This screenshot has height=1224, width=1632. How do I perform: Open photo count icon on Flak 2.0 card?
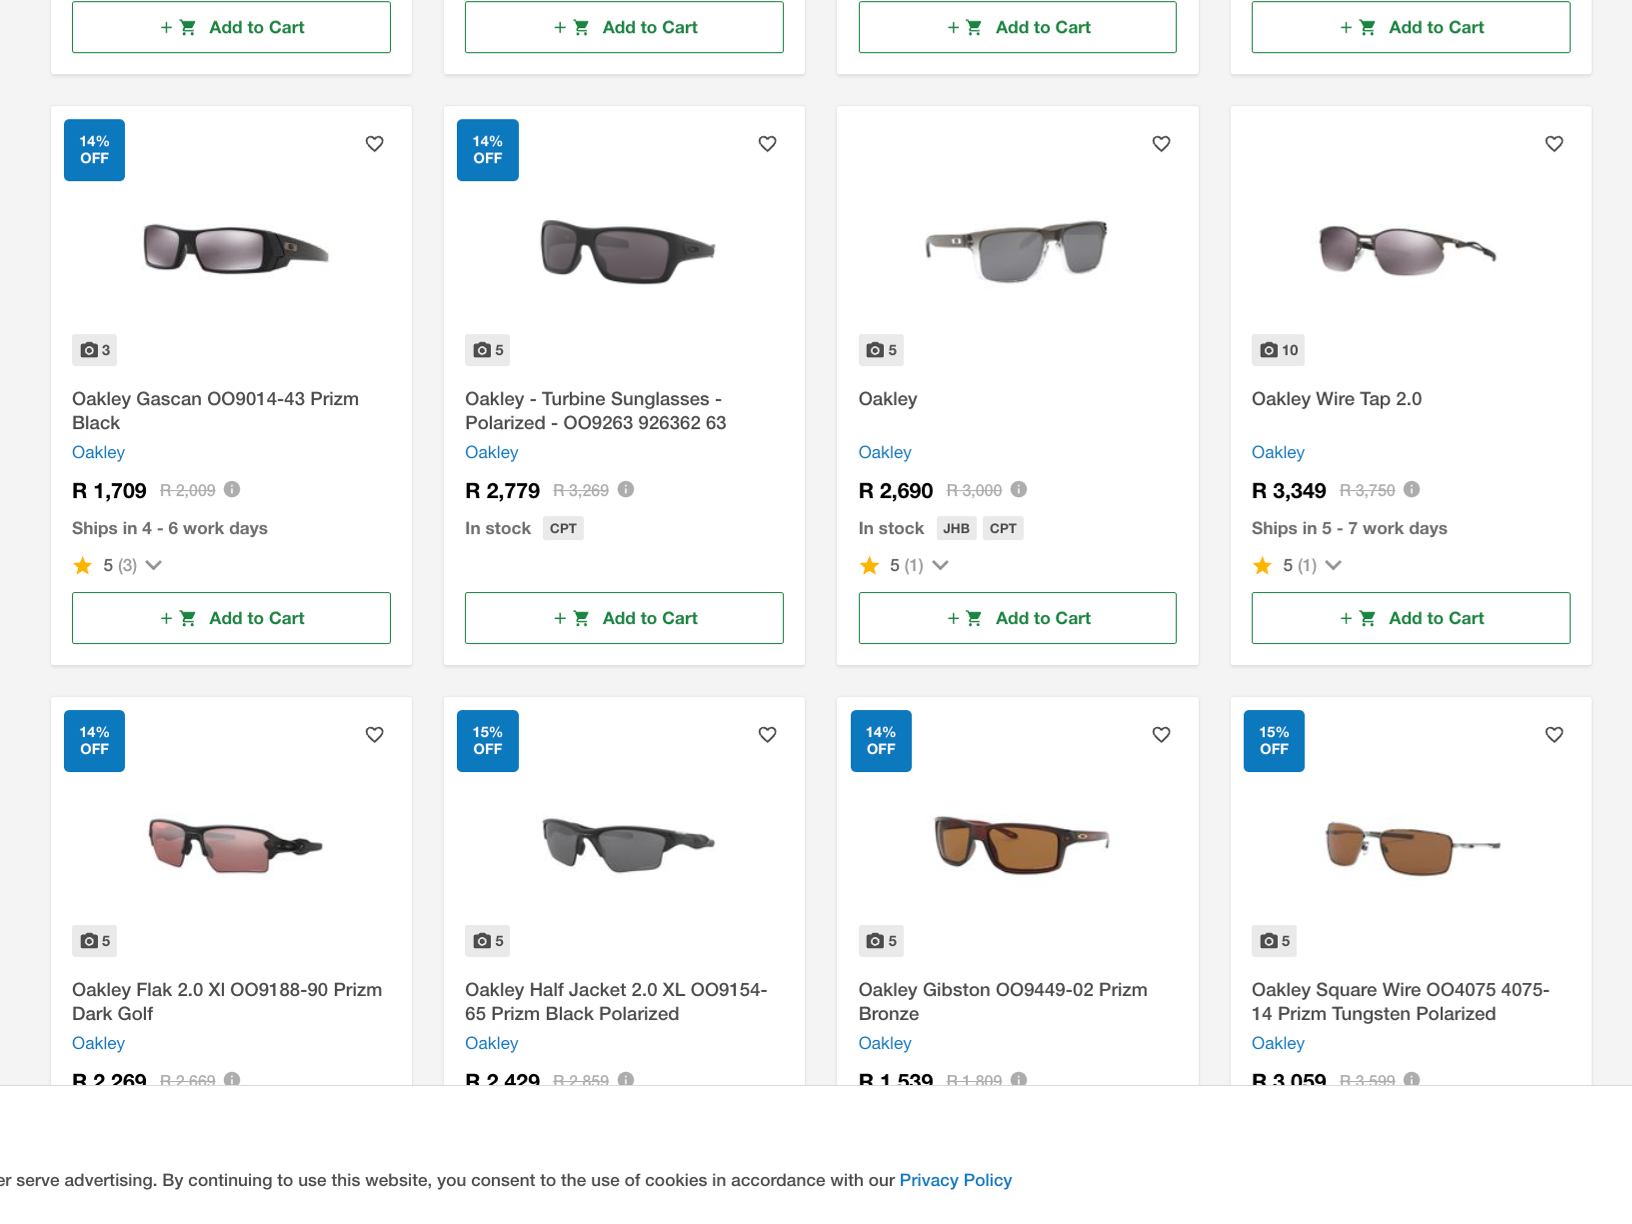coord(95,941)
